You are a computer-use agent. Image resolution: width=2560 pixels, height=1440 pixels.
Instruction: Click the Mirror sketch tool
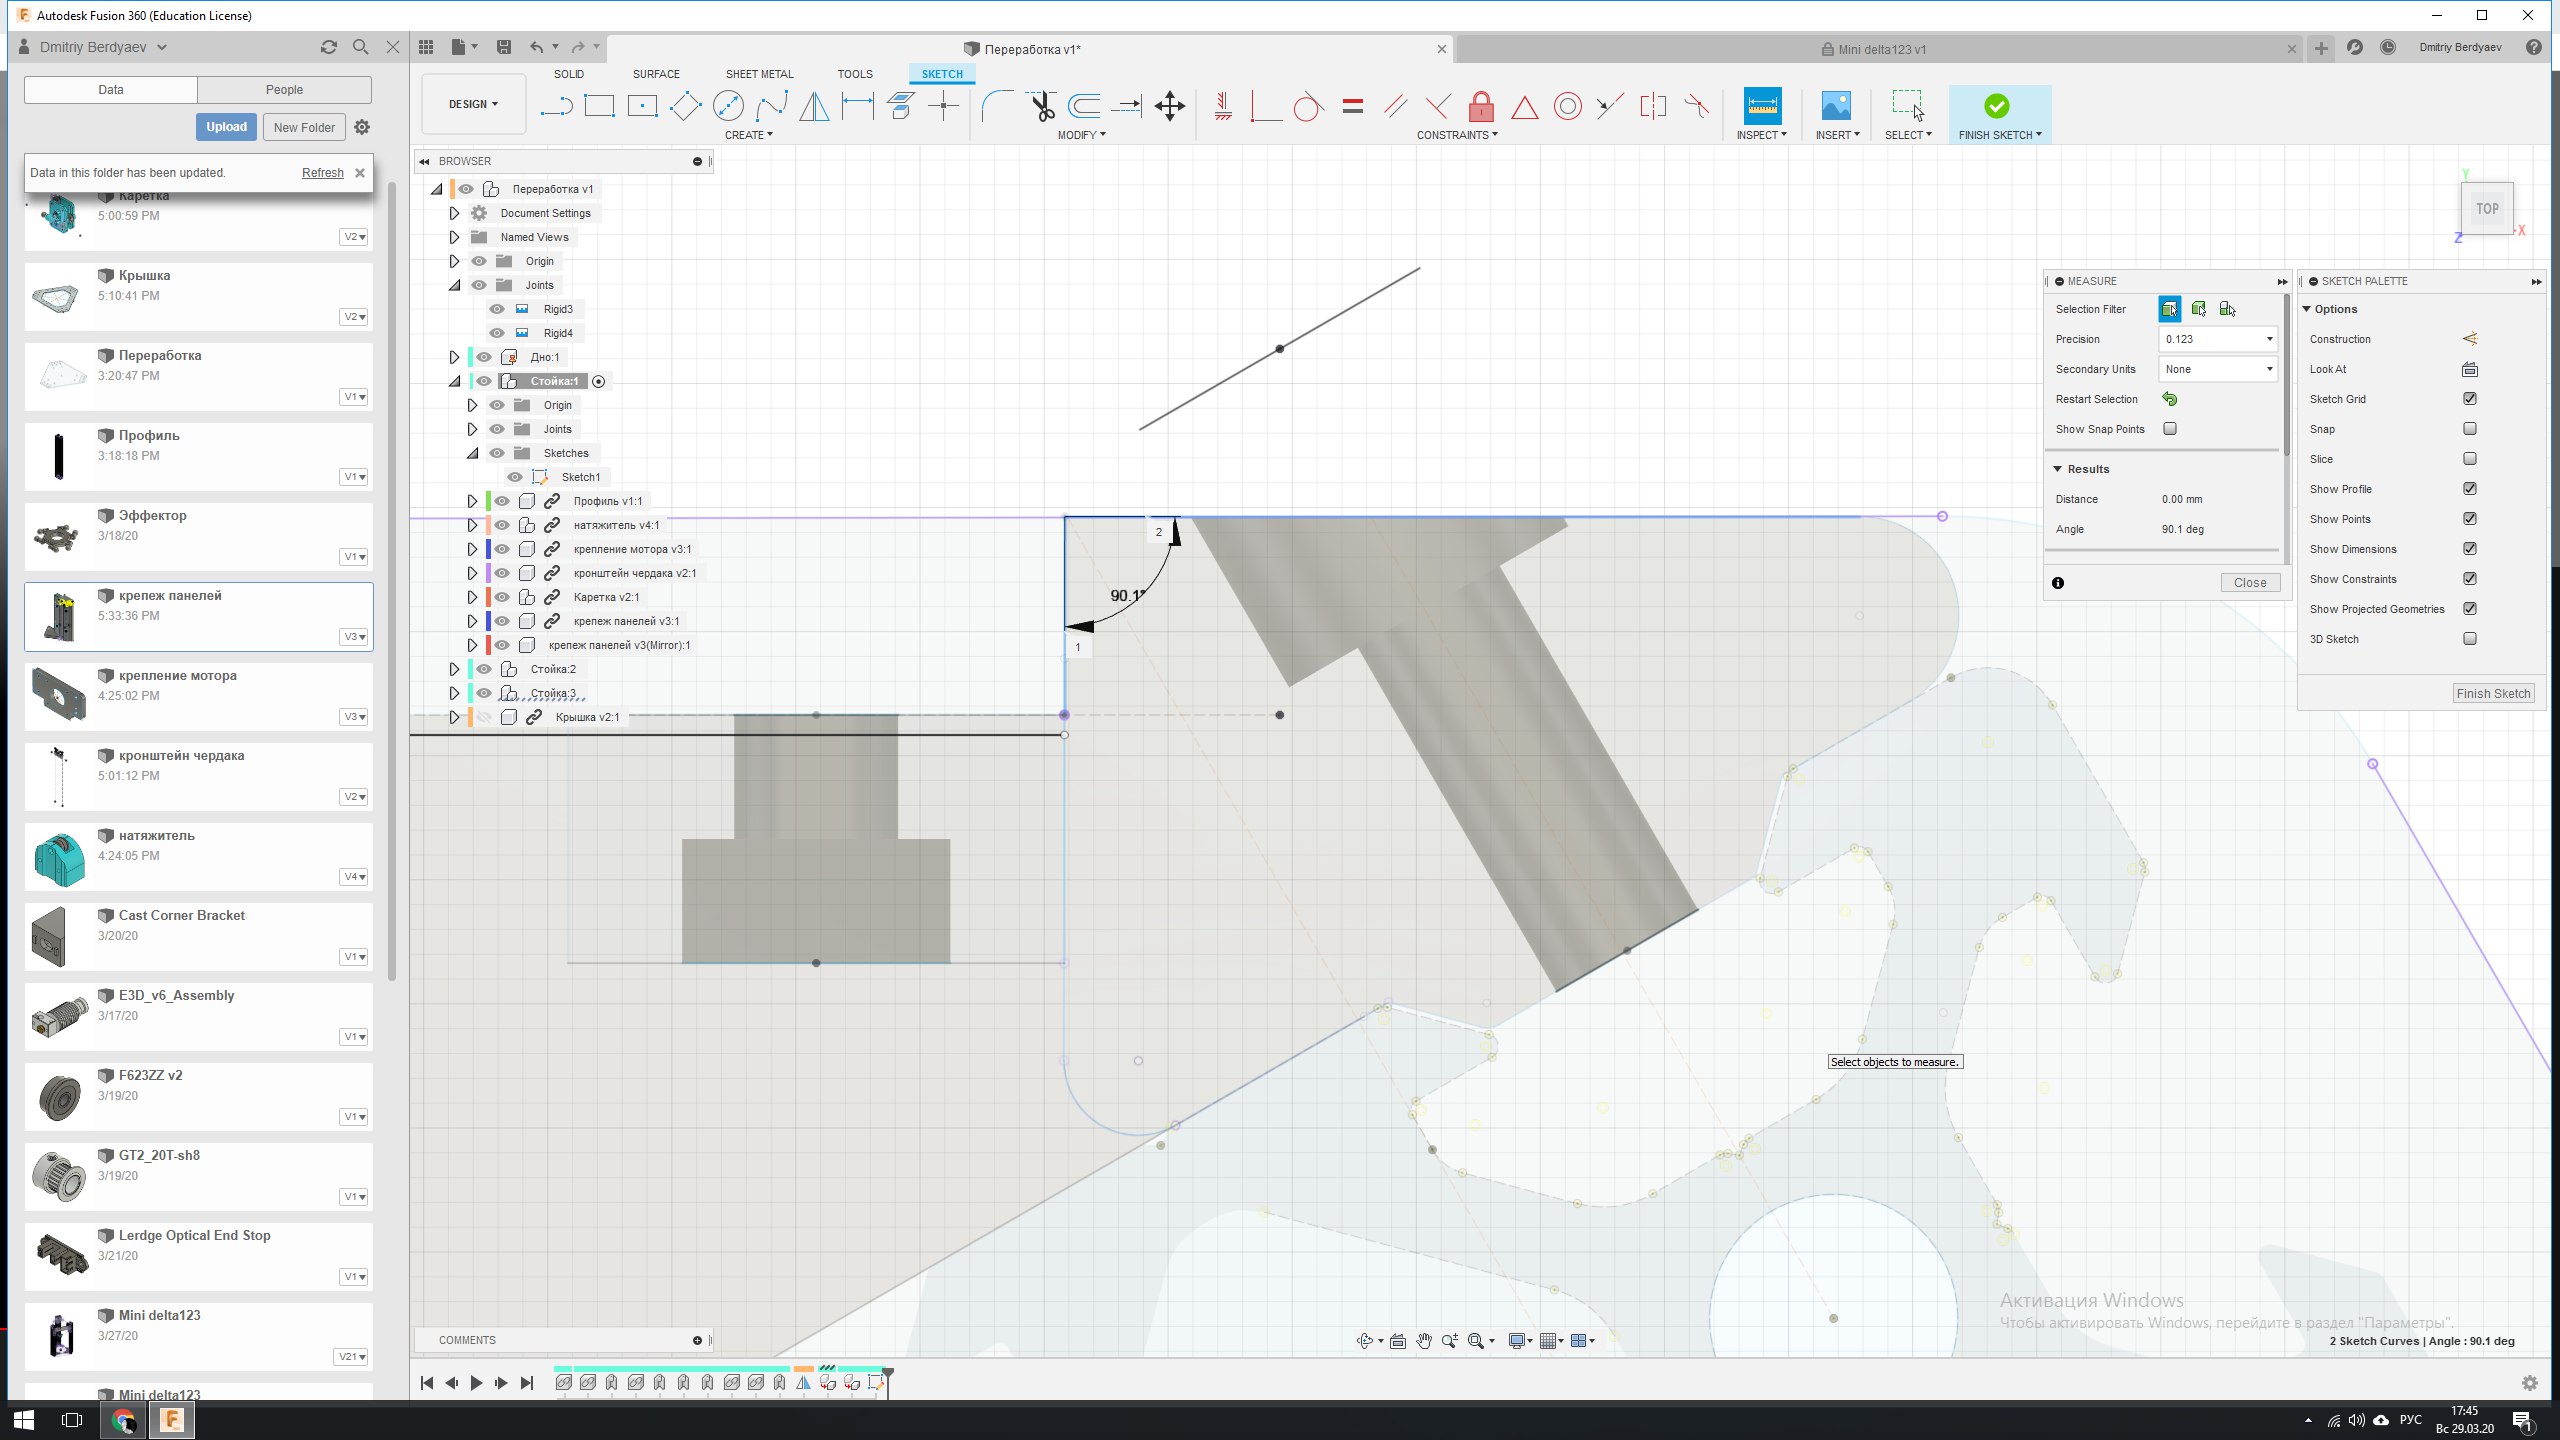[814, 106]
